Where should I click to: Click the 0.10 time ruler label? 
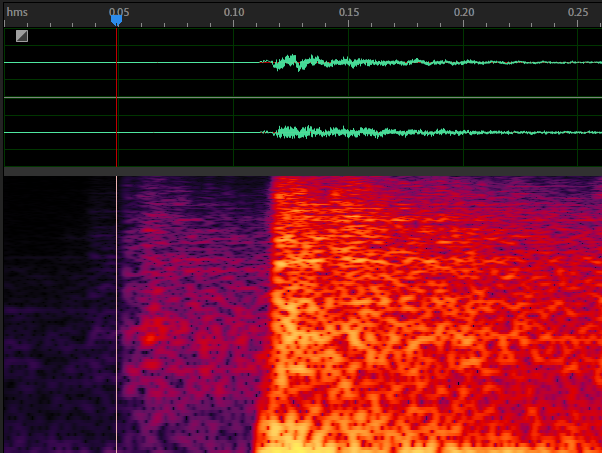coord(234,12)
